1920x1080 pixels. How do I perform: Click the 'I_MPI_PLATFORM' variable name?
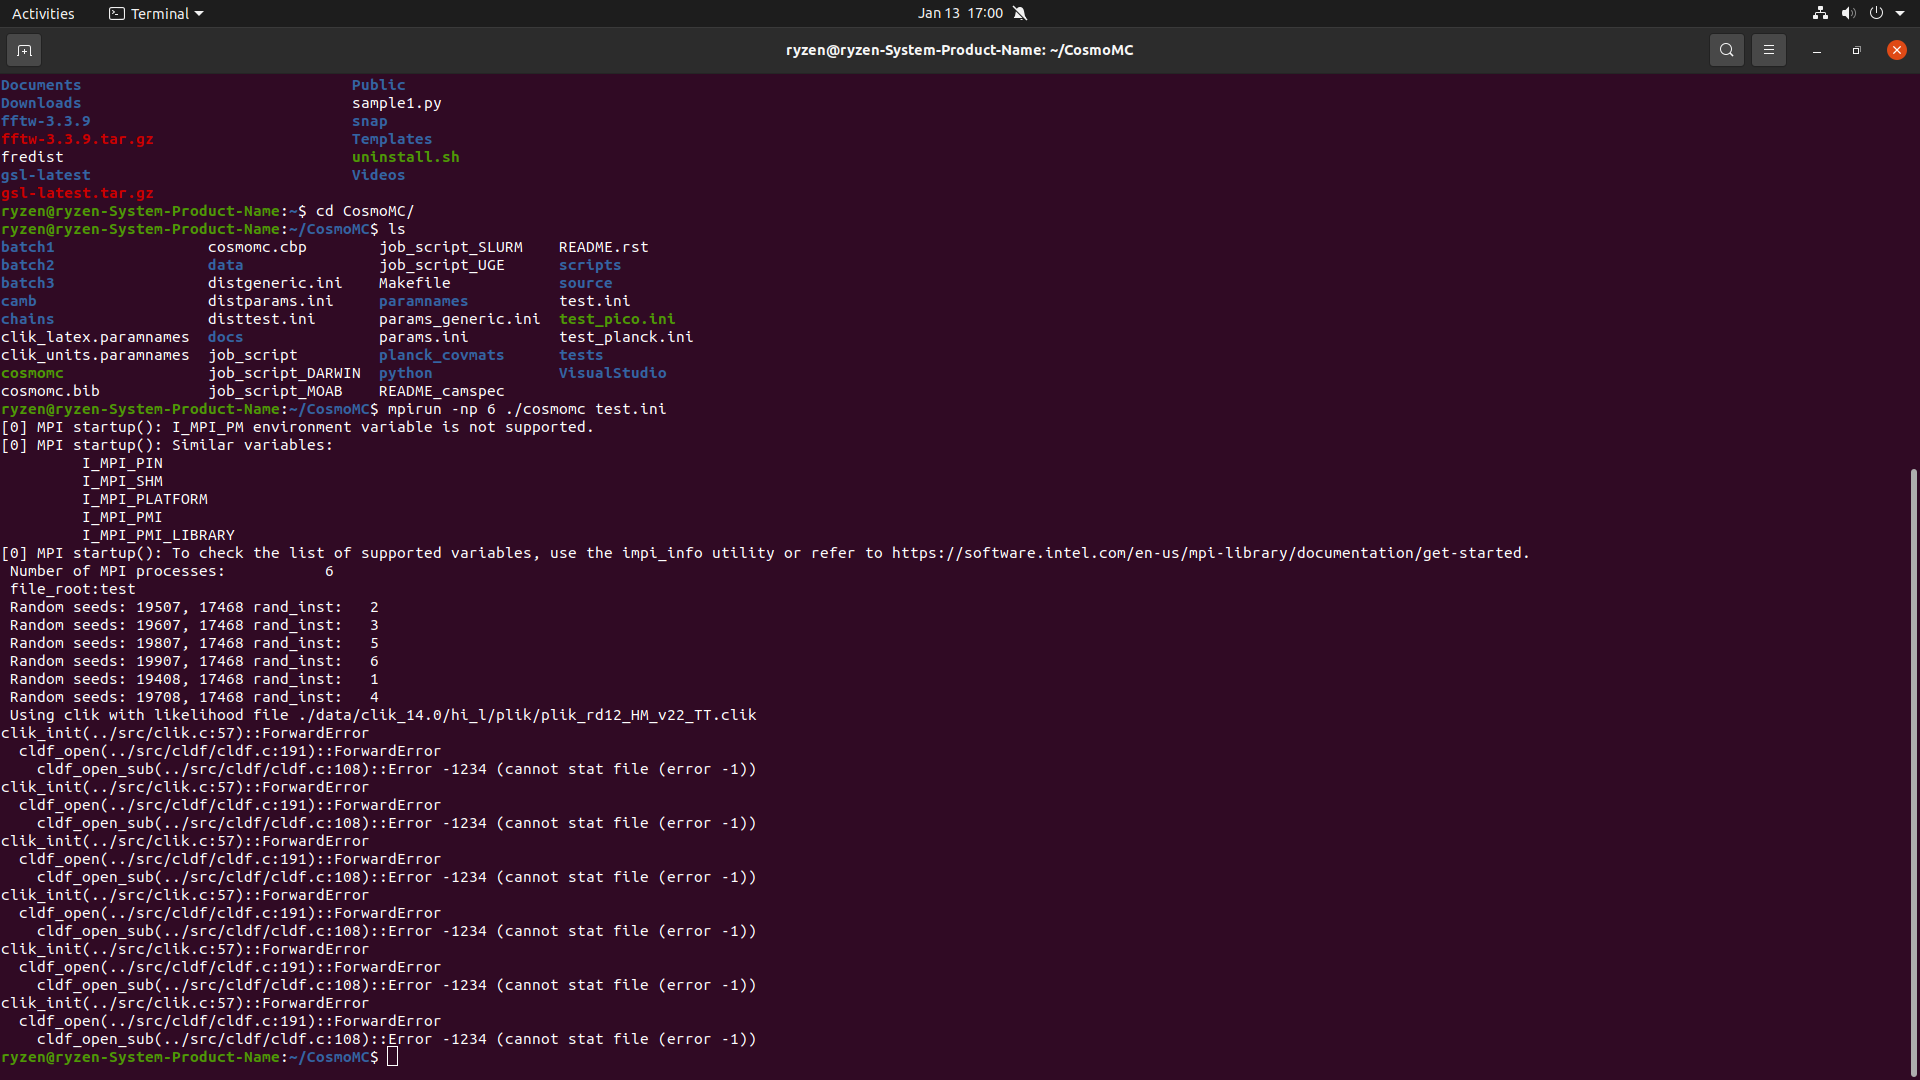pyautogui.click(x=145, y=499)
